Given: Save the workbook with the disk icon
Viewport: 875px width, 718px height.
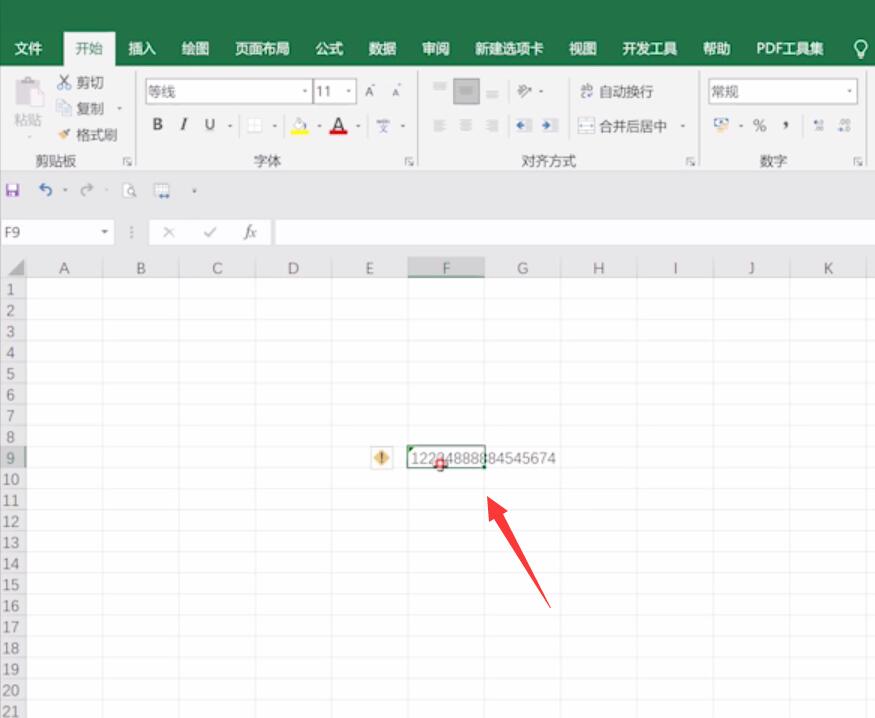Looking at the screenshot, I should pos(12,190).
